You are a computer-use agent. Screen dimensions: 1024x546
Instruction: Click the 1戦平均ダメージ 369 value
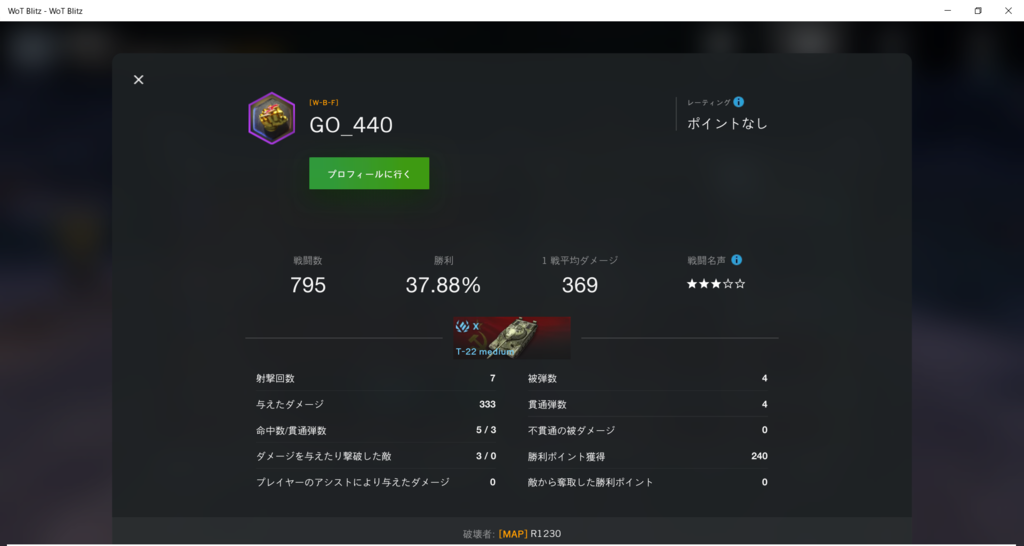(580, 285)
